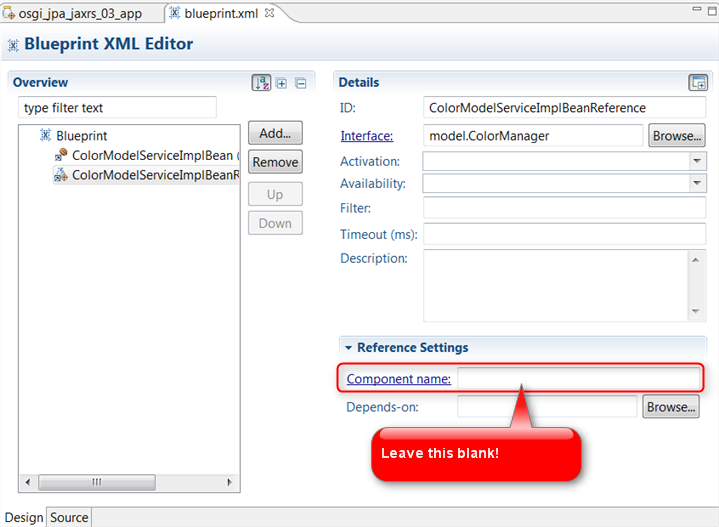The width and height of the screenshot is (719, 527).
Task: Close the blueprint.xml editor tab
Action: 269,13
